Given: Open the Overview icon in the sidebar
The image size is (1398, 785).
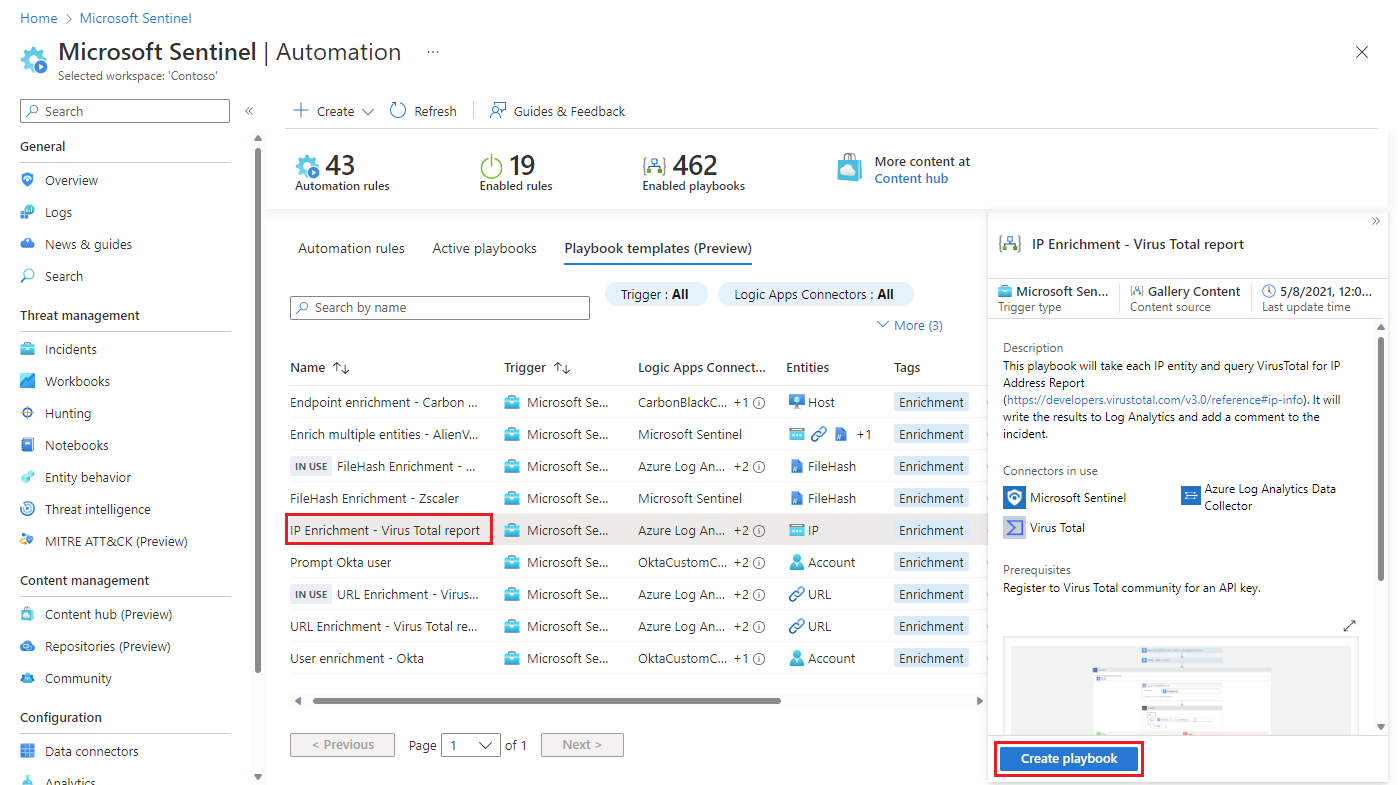Looking at the screenshot, I should [x=27, y=180].
